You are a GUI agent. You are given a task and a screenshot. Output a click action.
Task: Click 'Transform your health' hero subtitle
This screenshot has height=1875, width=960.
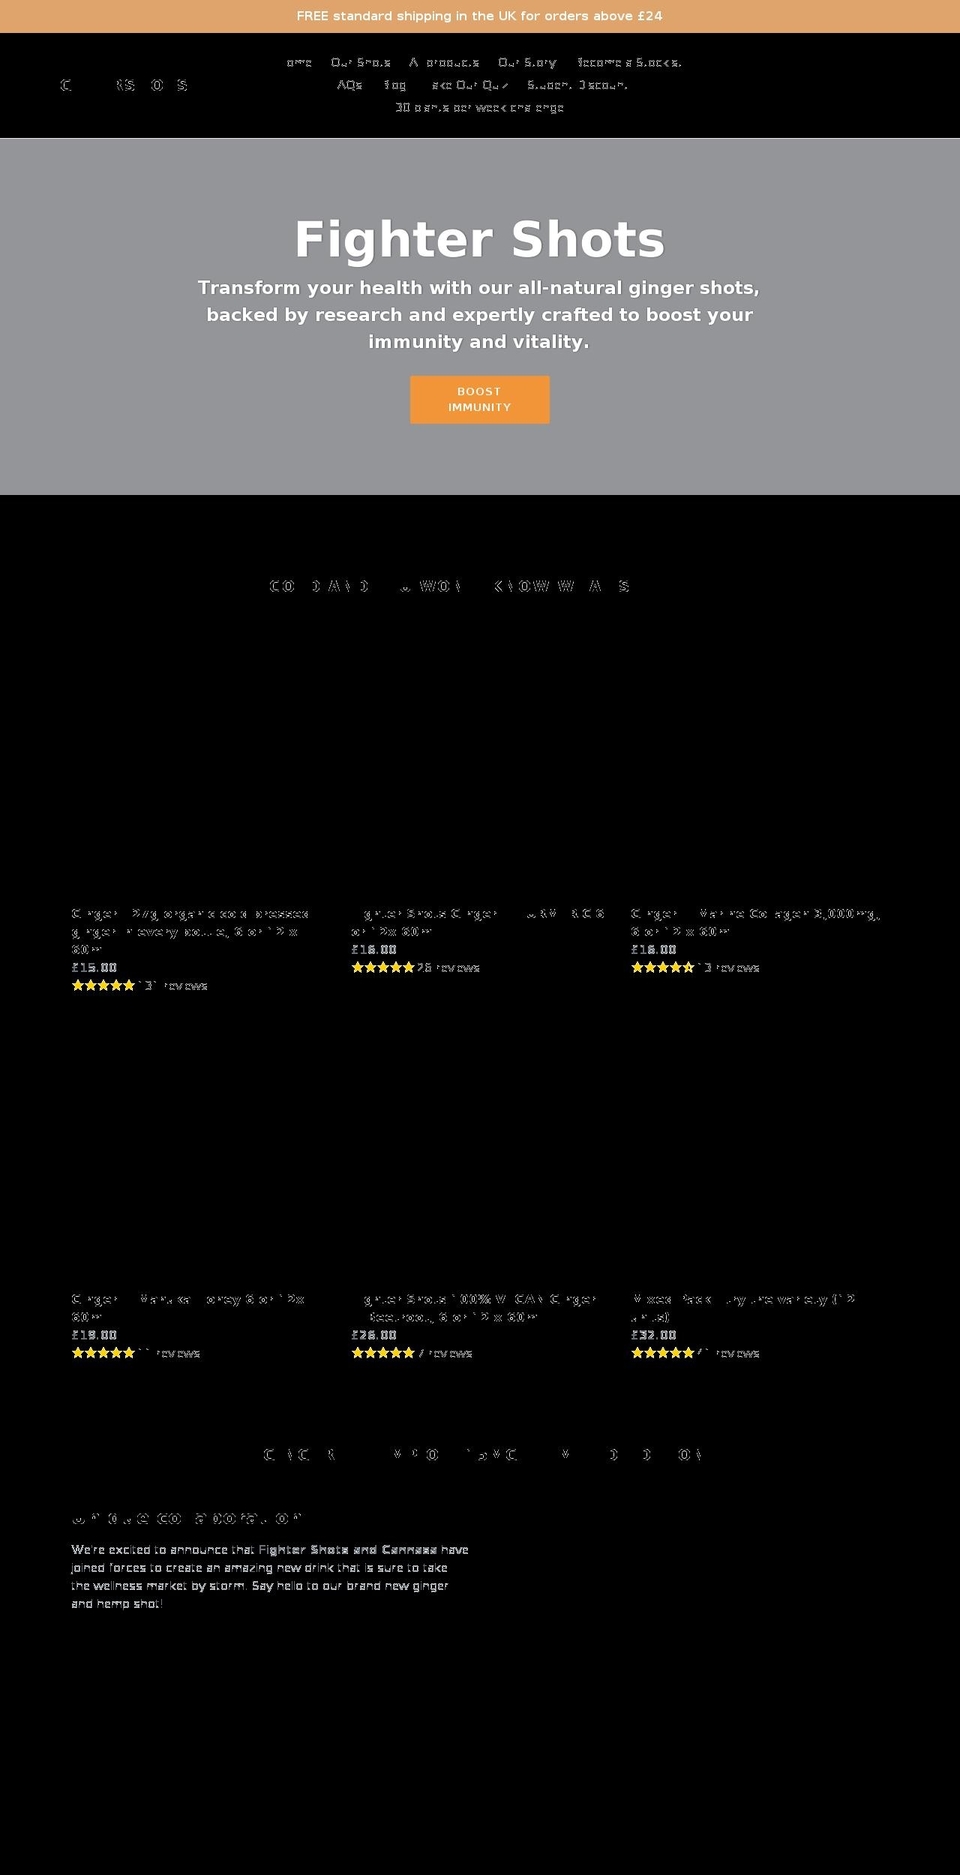(479, 314)
